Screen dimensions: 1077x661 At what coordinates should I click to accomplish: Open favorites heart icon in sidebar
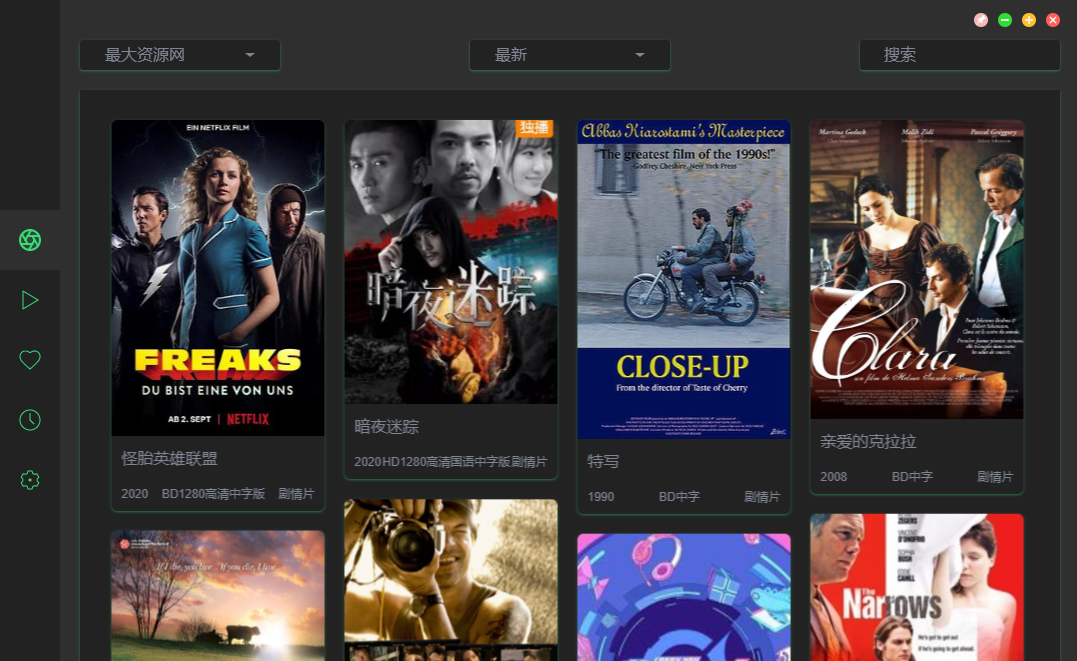click(x=30, y=359)
